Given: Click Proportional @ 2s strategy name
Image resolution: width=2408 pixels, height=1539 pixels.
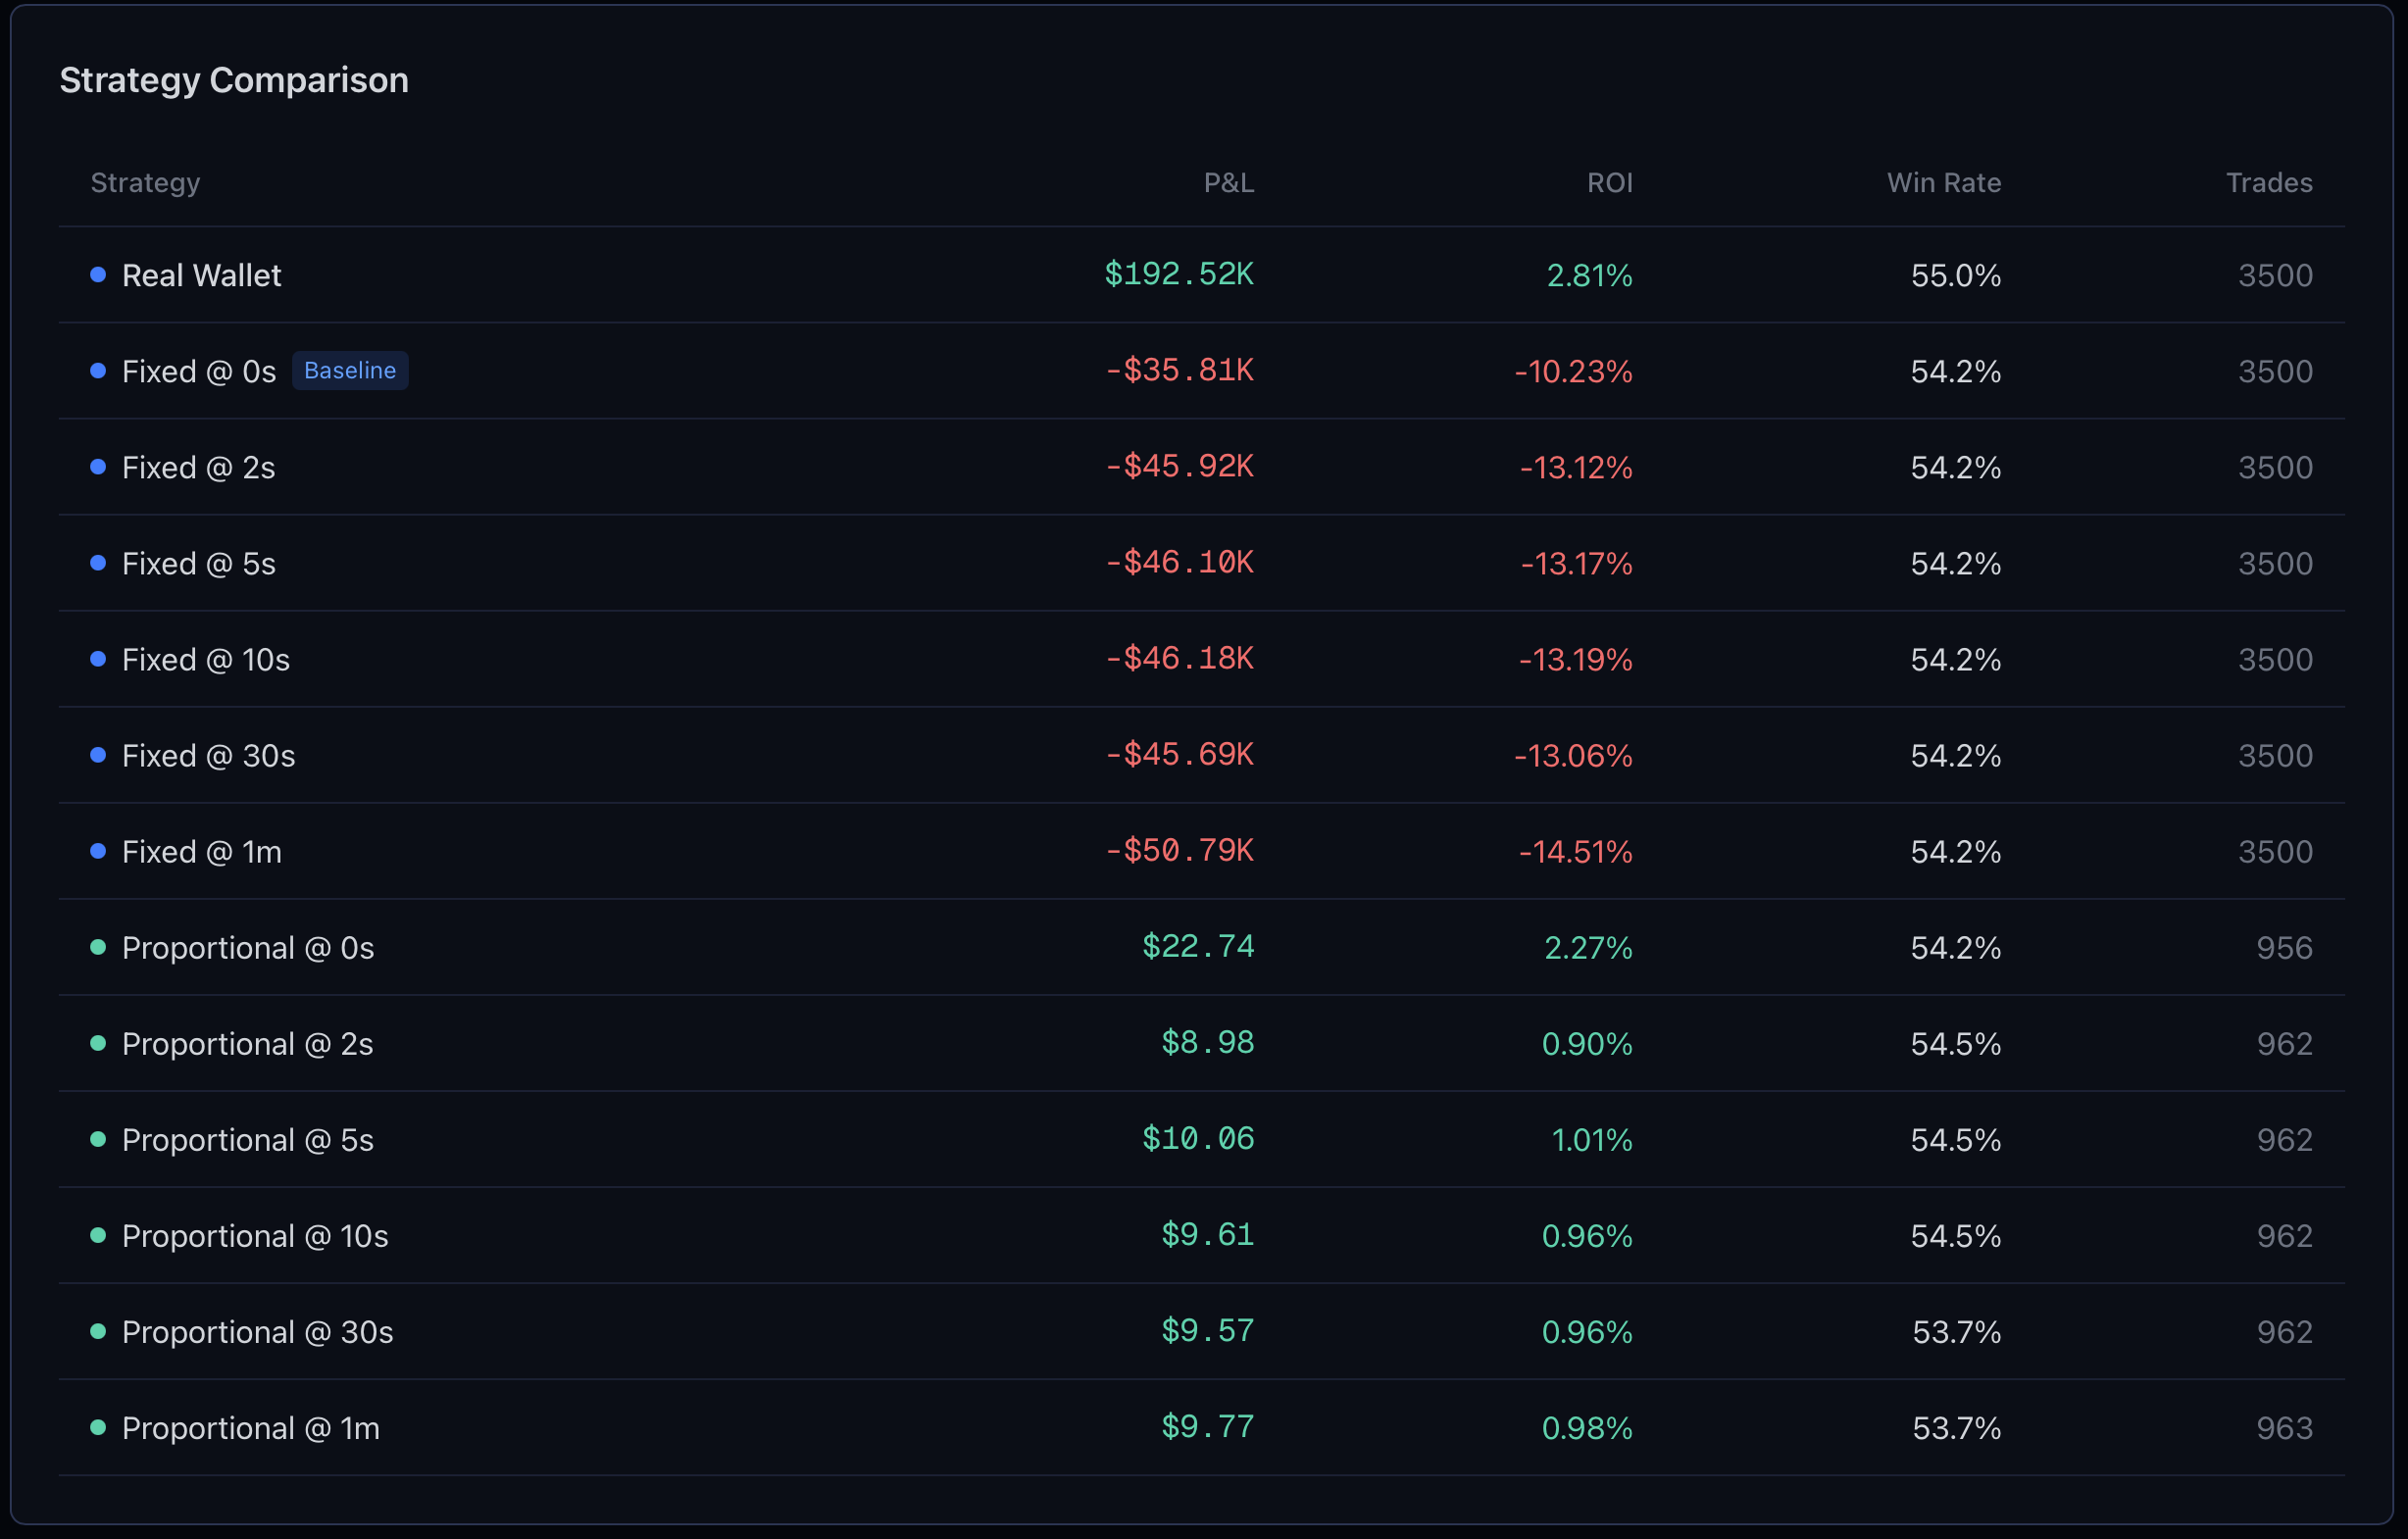Looking at the screenshot, I should [247, 1044].
